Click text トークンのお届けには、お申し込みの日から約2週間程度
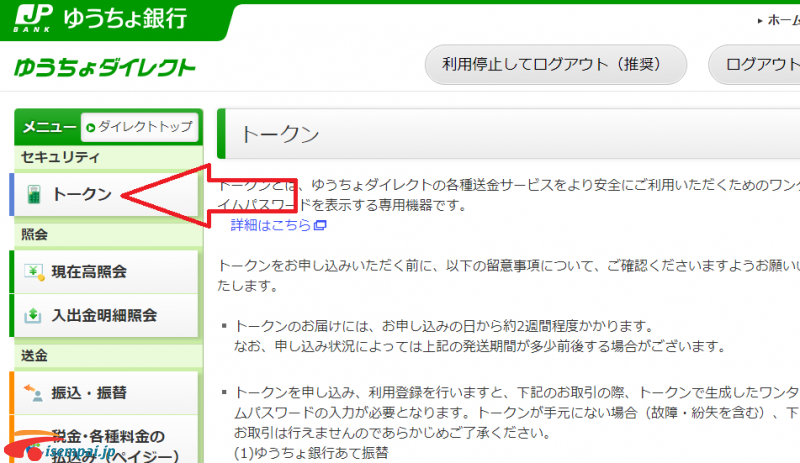 407,326
